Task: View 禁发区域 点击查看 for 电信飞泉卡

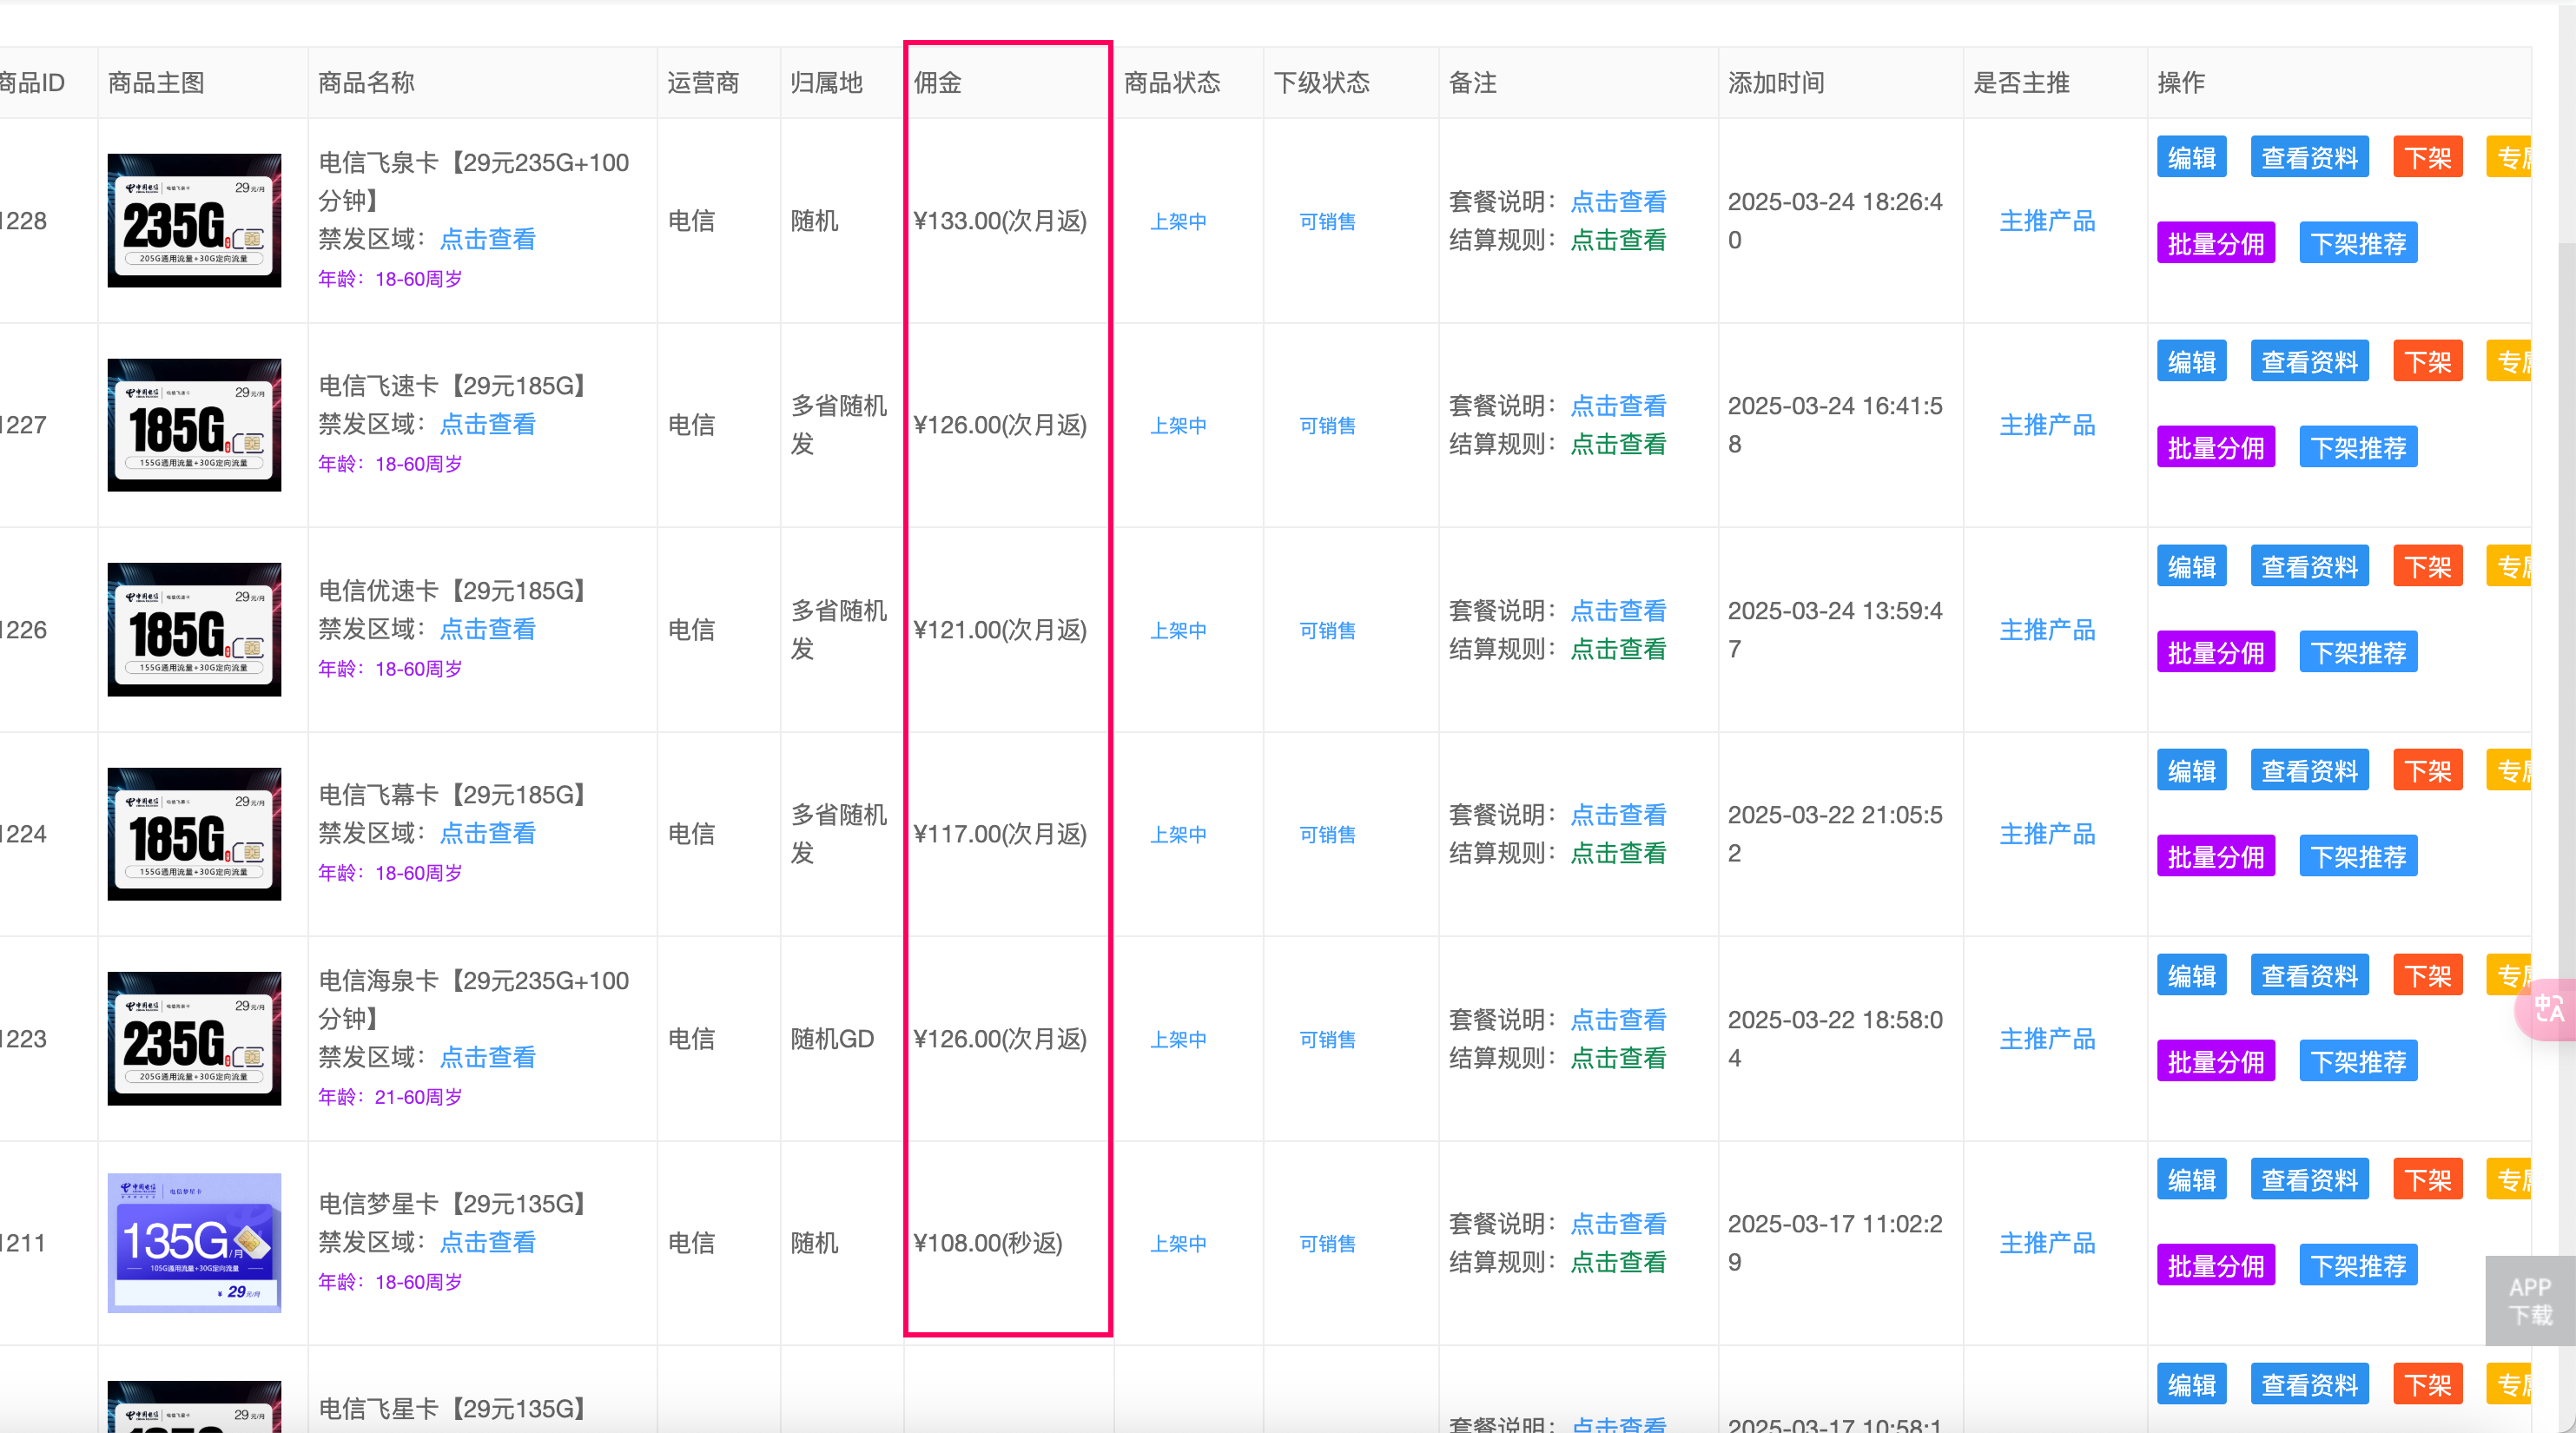Action: click(x=487, y=239)
